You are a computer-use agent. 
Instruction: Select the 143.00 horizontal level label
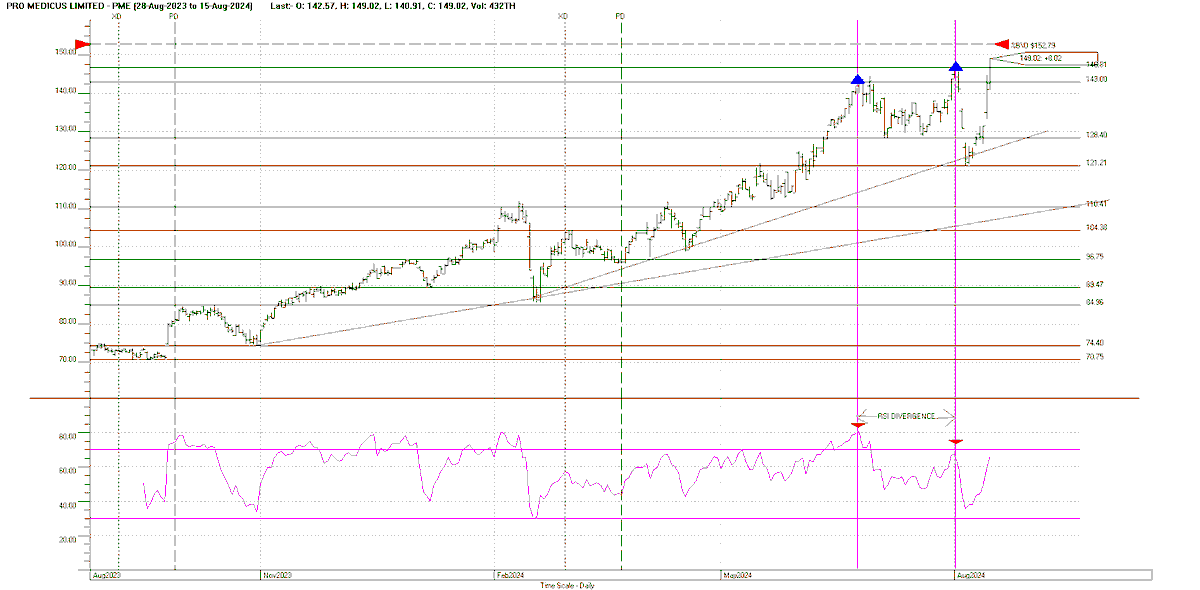1095,79
